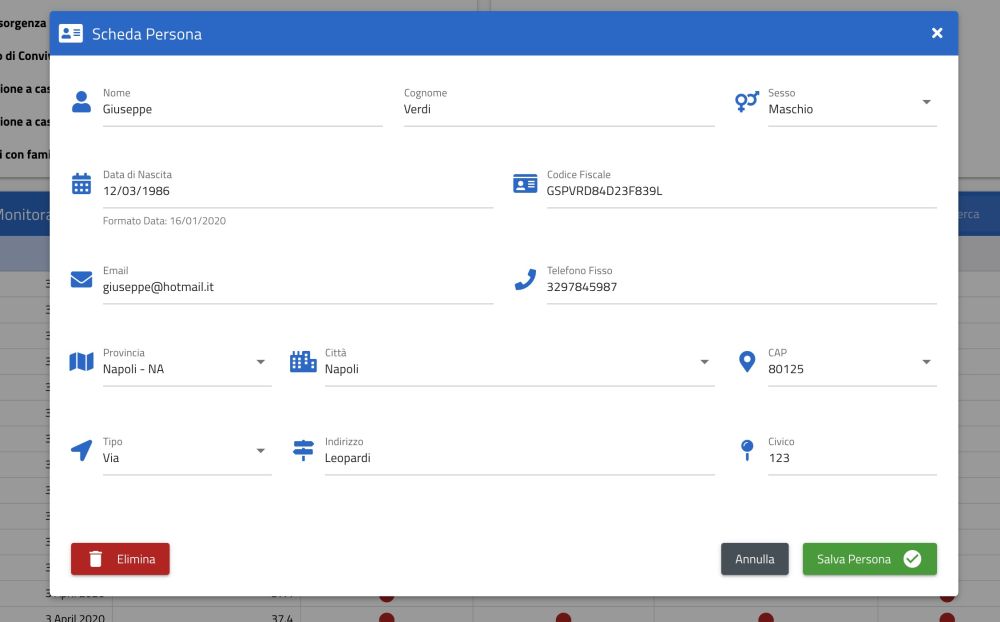
Task: Open the Tipo dropdown showing Via
Action: click(x=260, y=451)
